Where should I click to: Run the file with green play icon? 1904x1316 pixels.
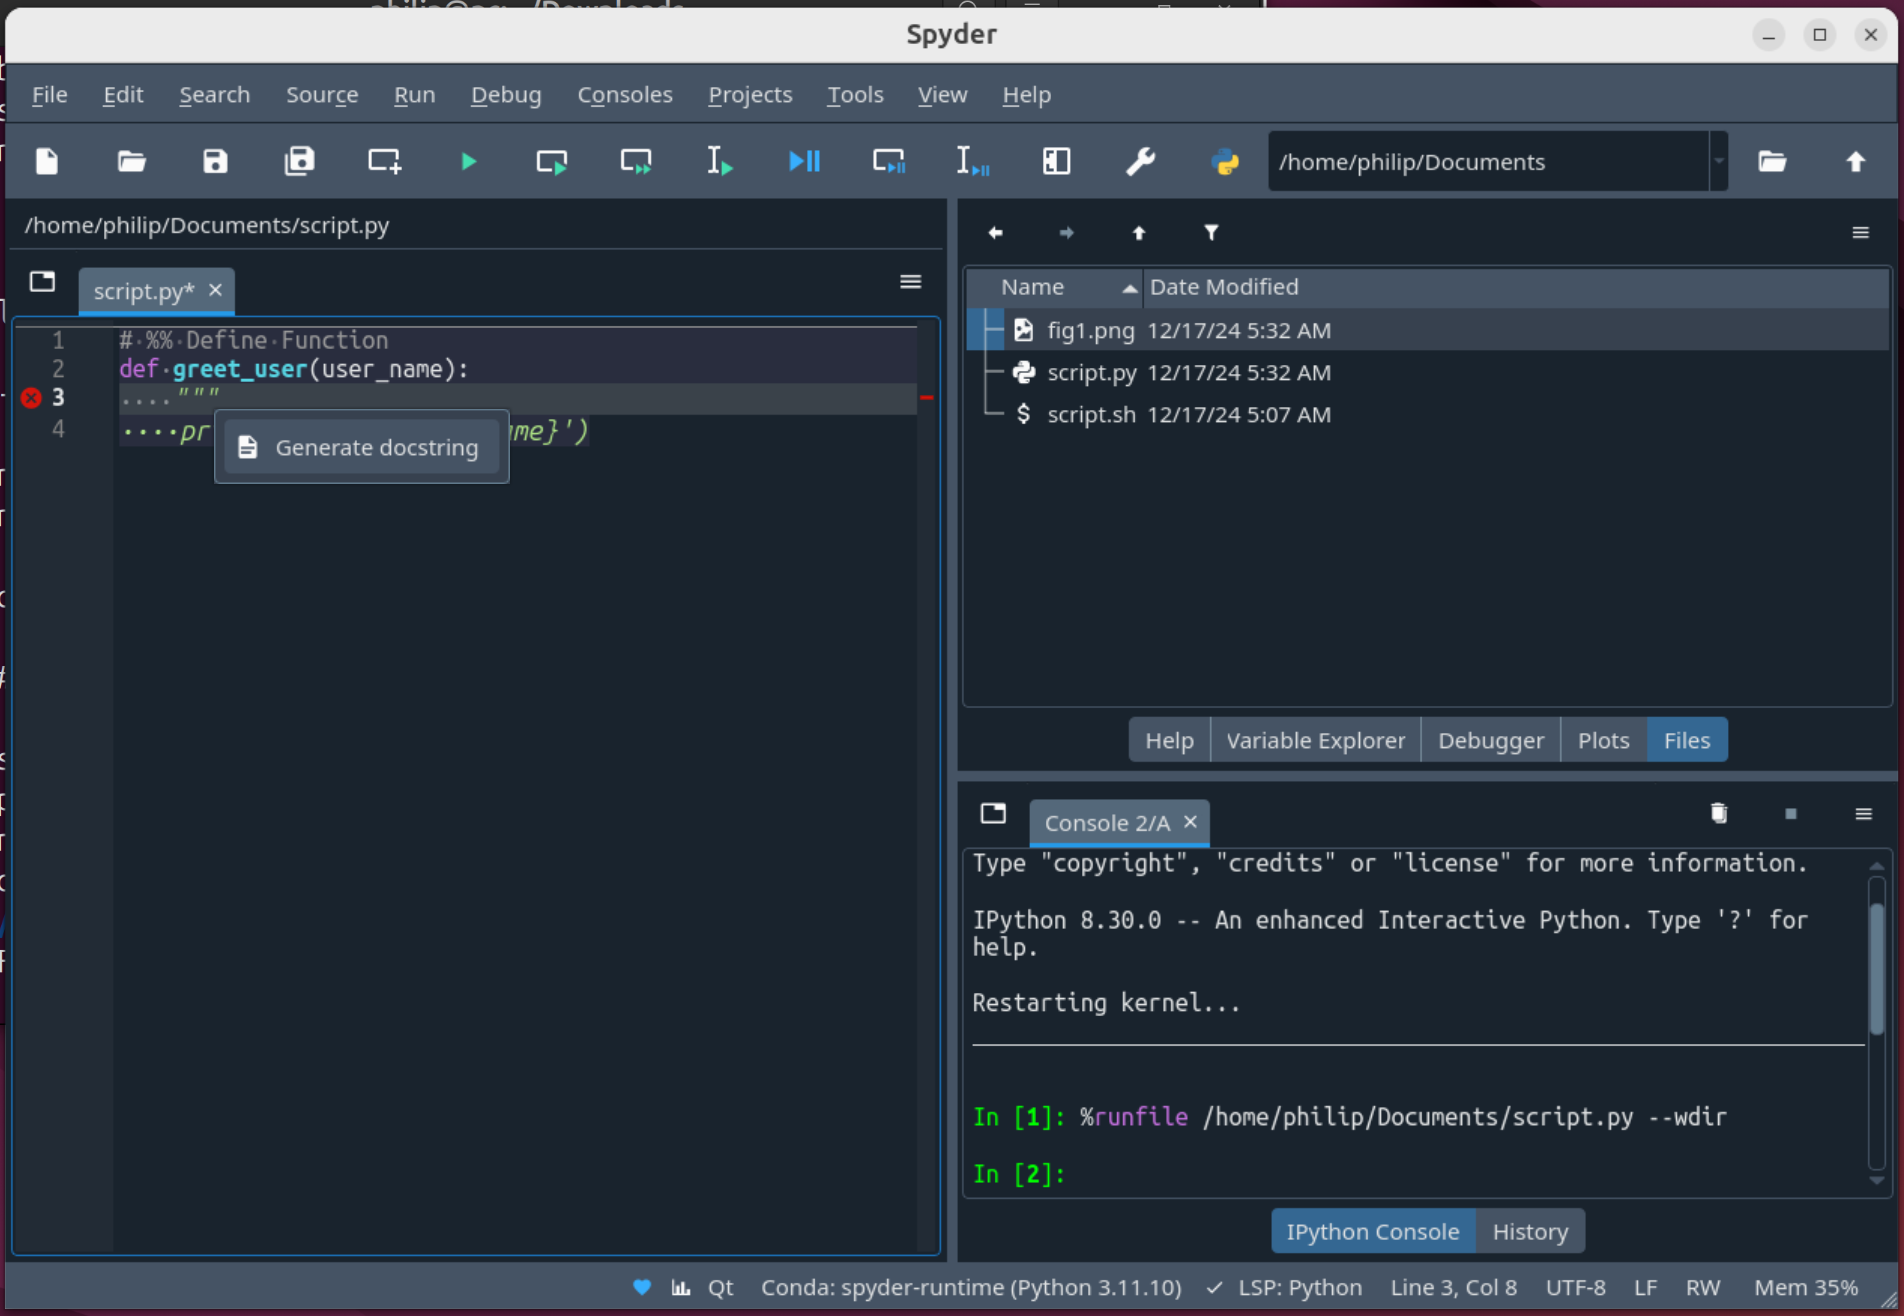[x=468, y=161]
